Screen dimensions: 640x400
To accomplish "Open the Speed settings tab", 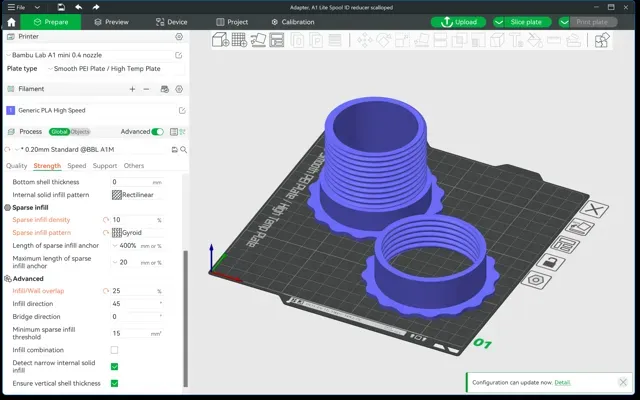I will click(77, 166).
